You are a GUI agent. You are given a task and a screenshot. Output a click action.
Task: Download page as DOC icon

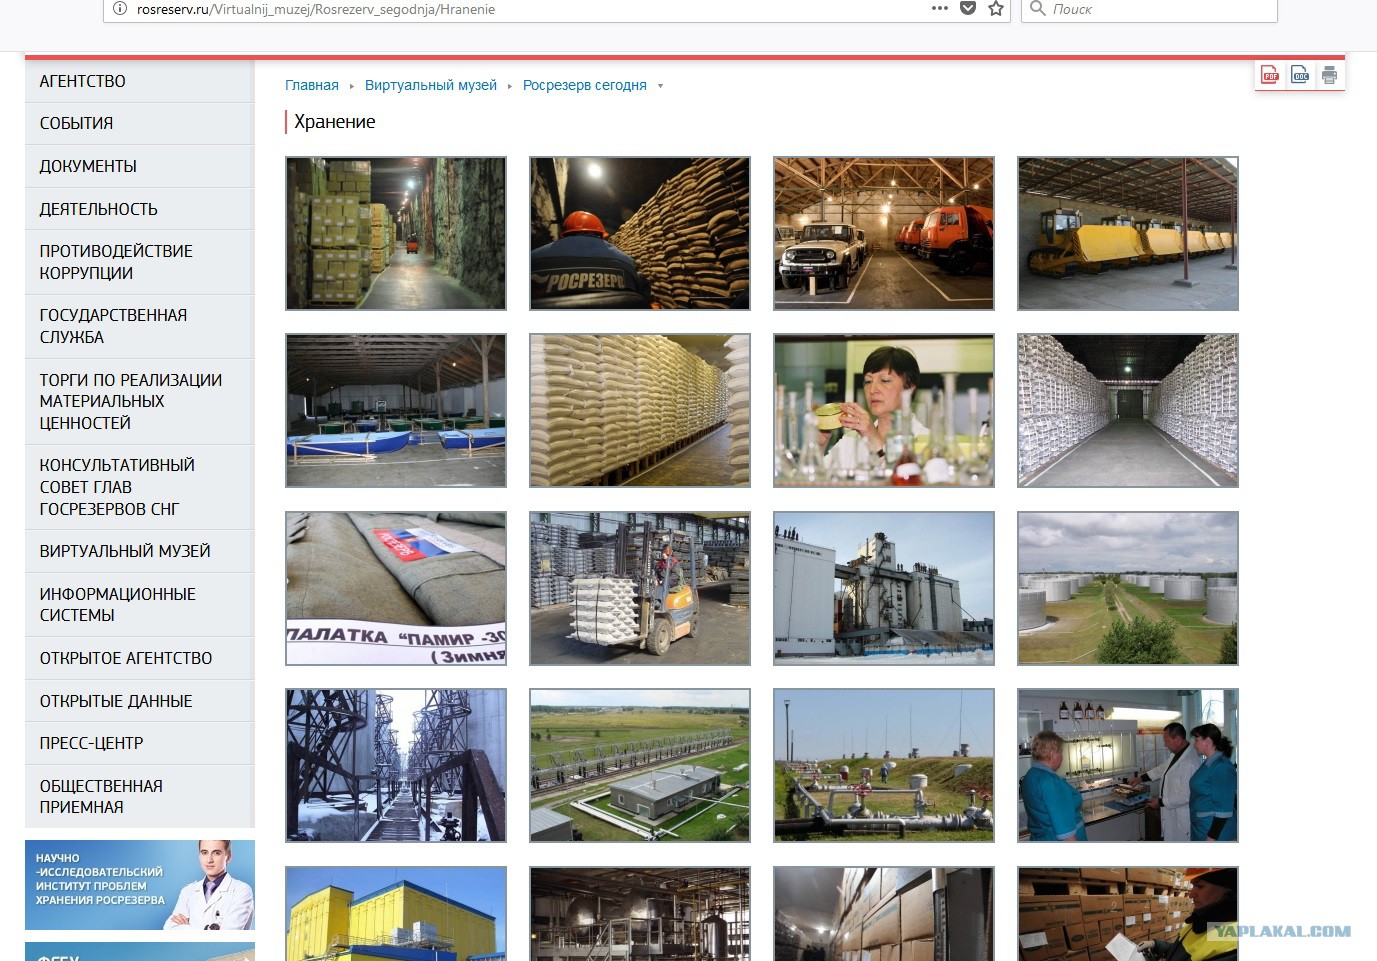(x=1300, y=75)
